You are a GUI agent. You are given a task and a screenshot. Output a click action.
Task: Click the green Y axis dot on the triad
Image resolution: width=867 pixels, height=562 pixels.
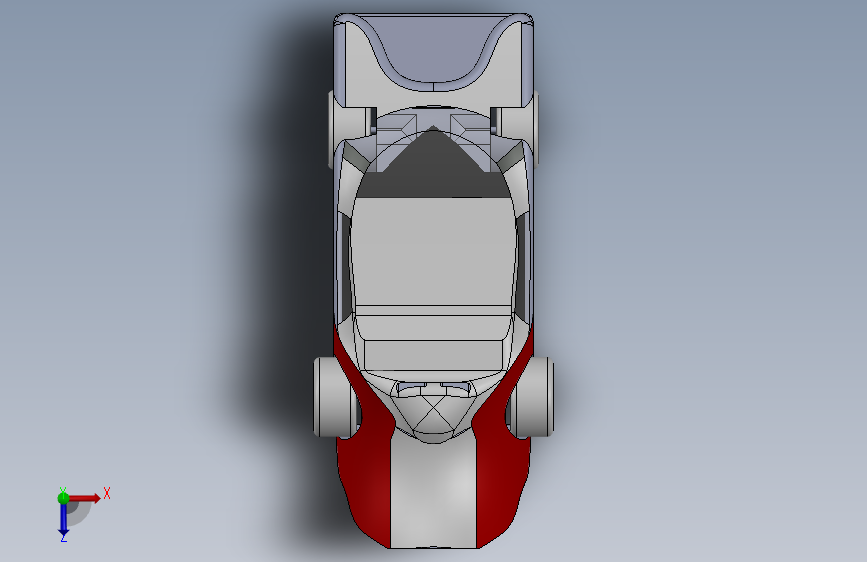(63, 498)
